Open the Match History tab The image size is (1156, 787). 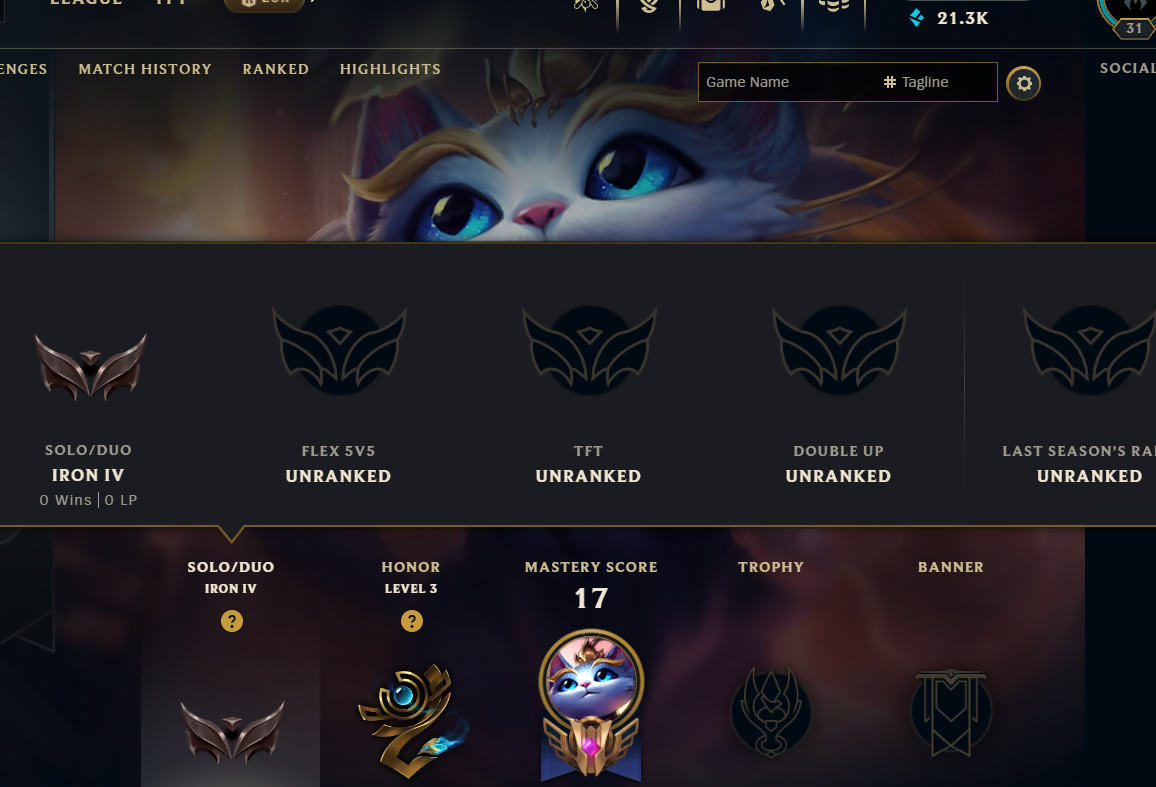click(145, 69)
